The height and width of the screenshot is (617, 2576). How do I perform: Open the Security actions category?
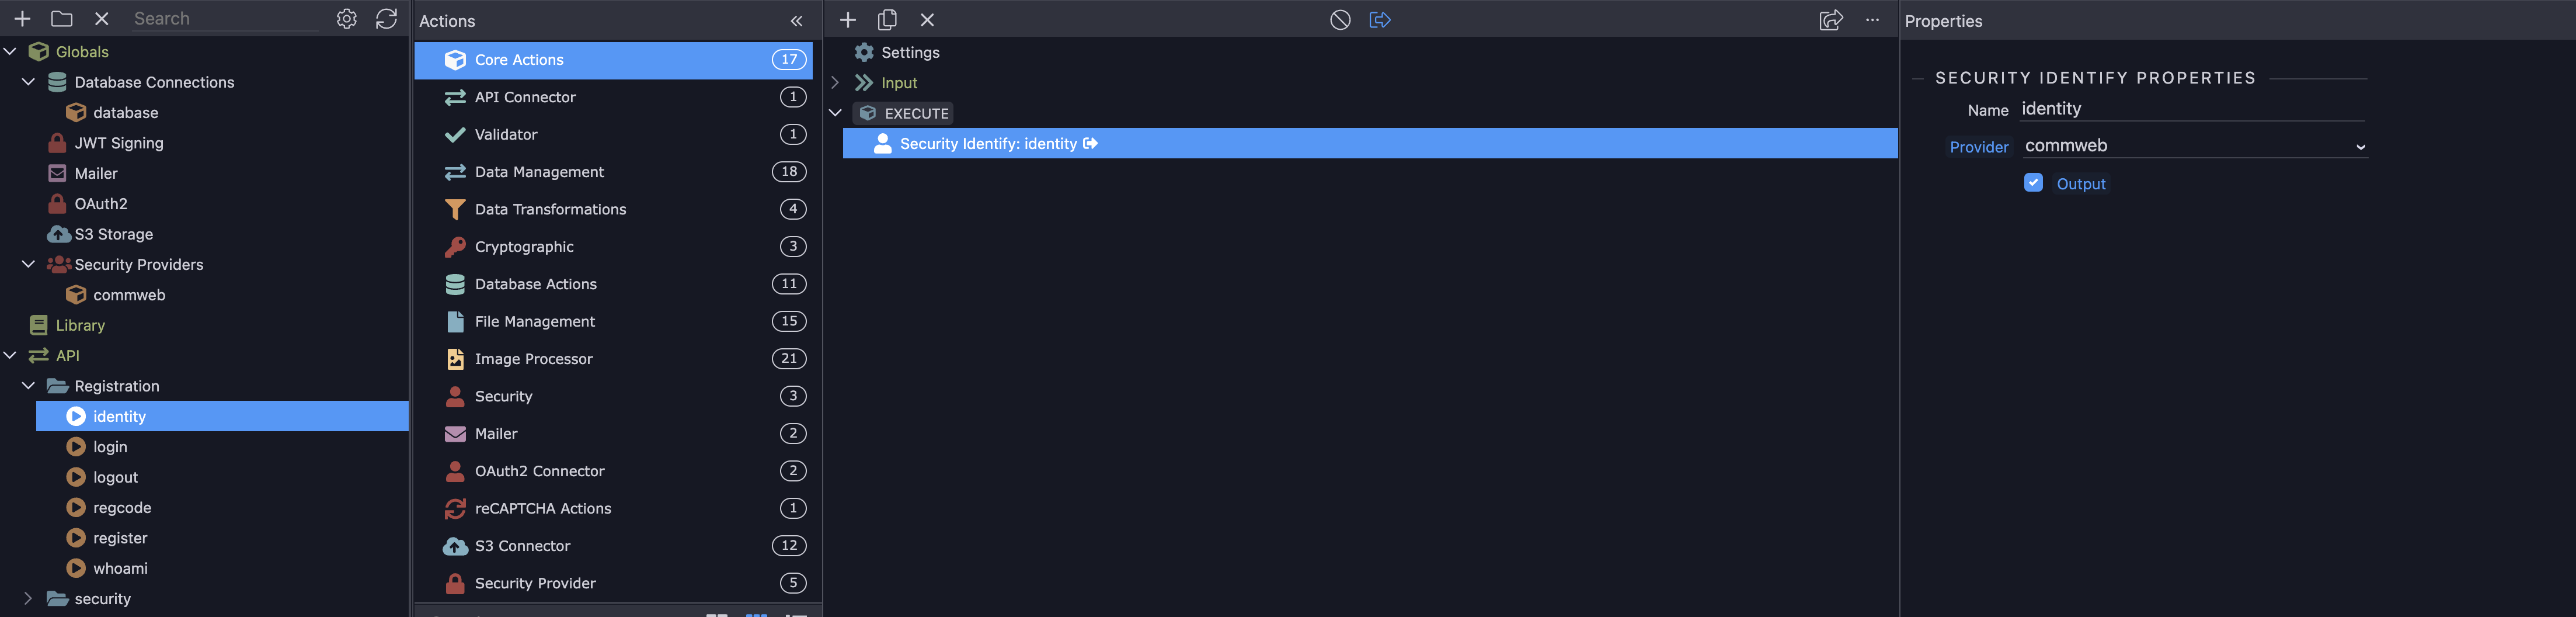613,396
